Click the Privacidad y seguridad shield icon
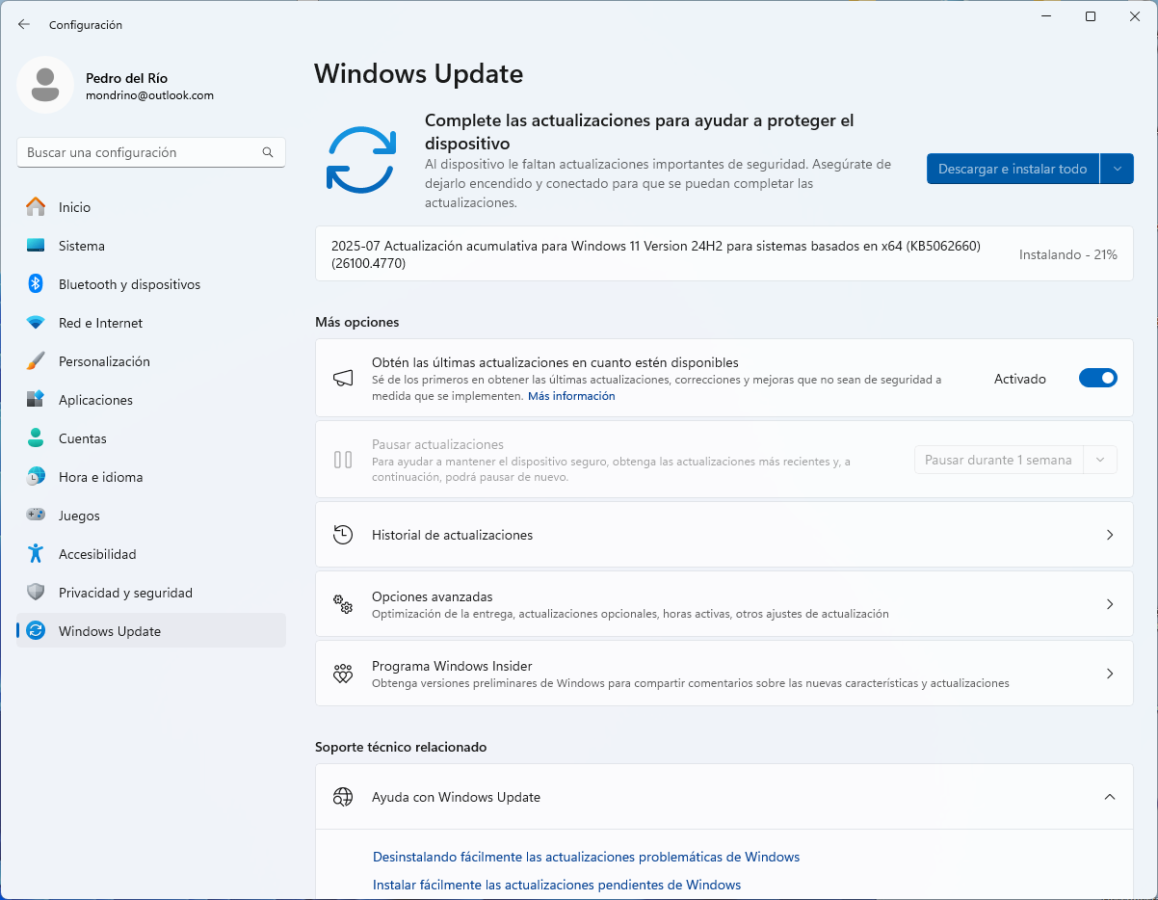Viewport: 1158px width, 900px height. [x=35, y=592]
